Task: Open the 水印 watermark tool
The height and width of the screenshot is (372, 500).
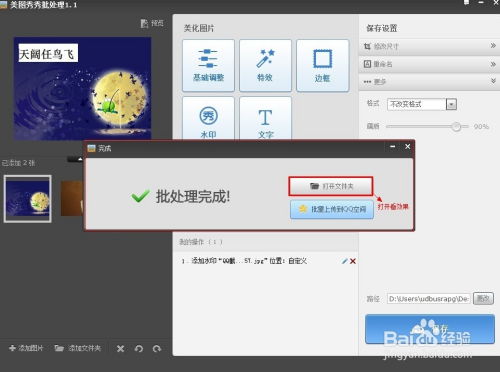Action: pyautogui.click(x=208, y=118)
